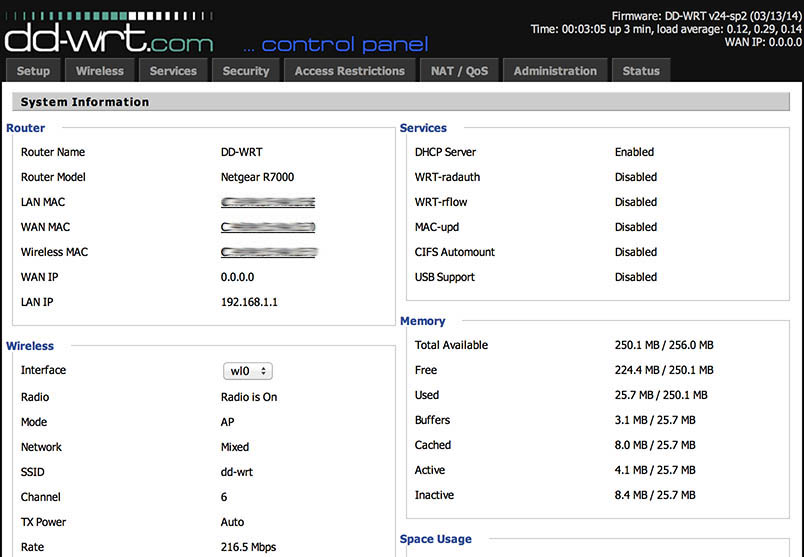This screenshot has width=804, height=557.
Task: Click the System Information header bar
Action: pos(400,102)
